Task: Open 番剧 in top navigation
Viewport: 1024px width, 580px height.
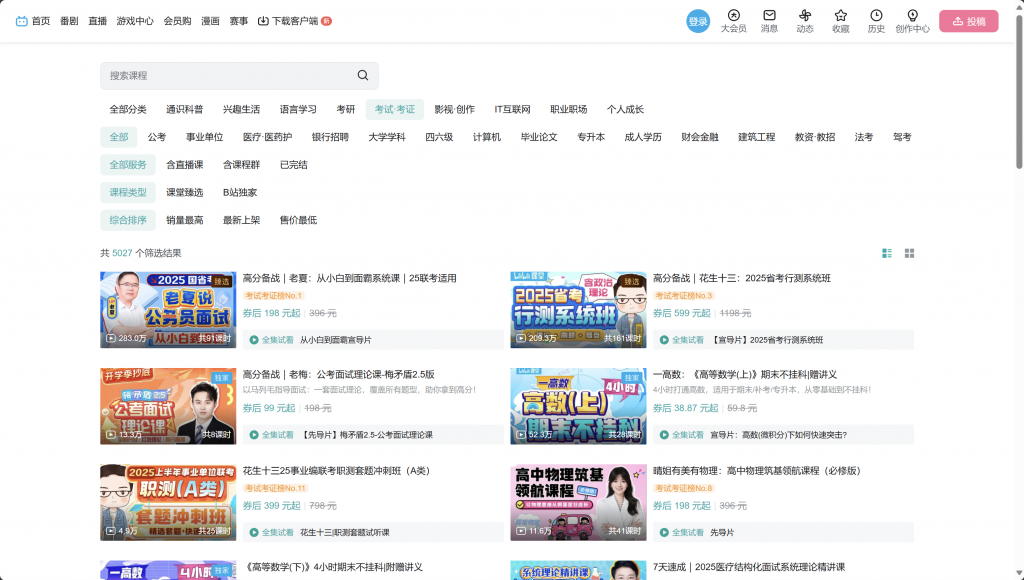Action: point(69,21)
